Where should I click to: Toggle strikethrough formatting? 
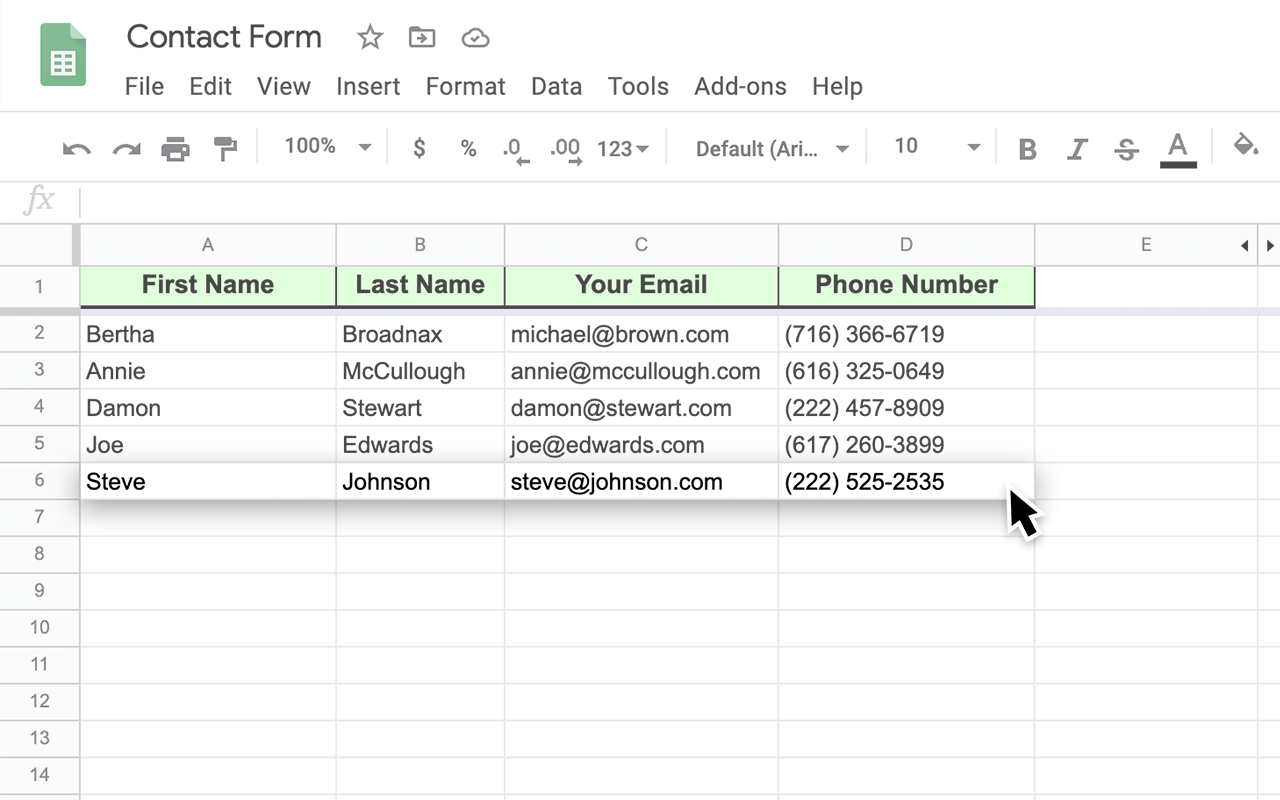click(x=1126, y=147)
